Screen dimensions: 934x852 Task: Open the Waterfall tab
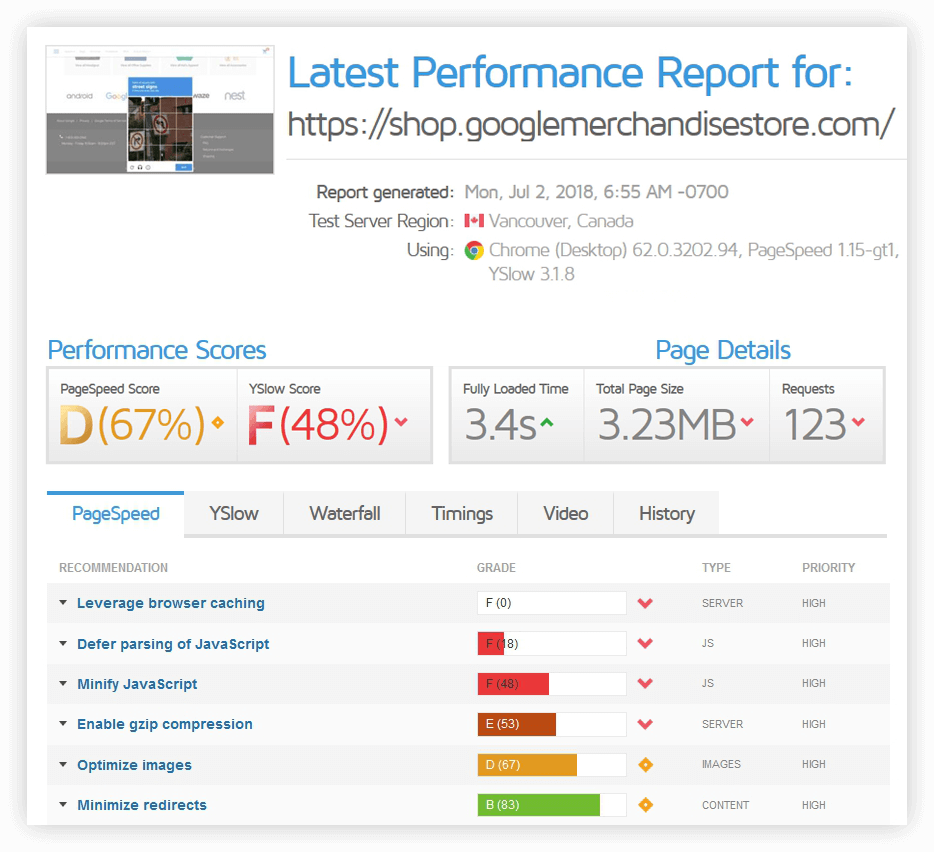345,514
